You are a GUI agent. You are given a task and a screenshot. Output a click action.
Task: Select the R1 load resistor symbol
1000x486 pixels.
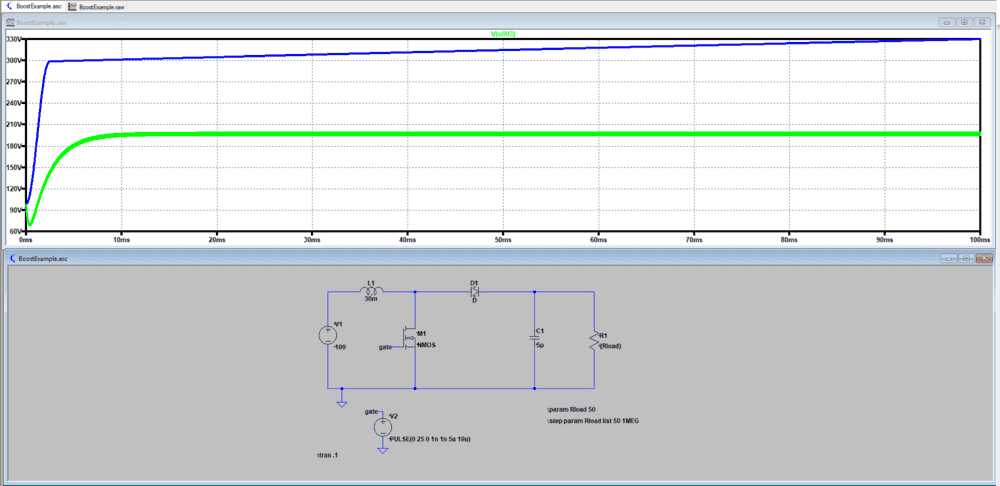click(594, 340)
